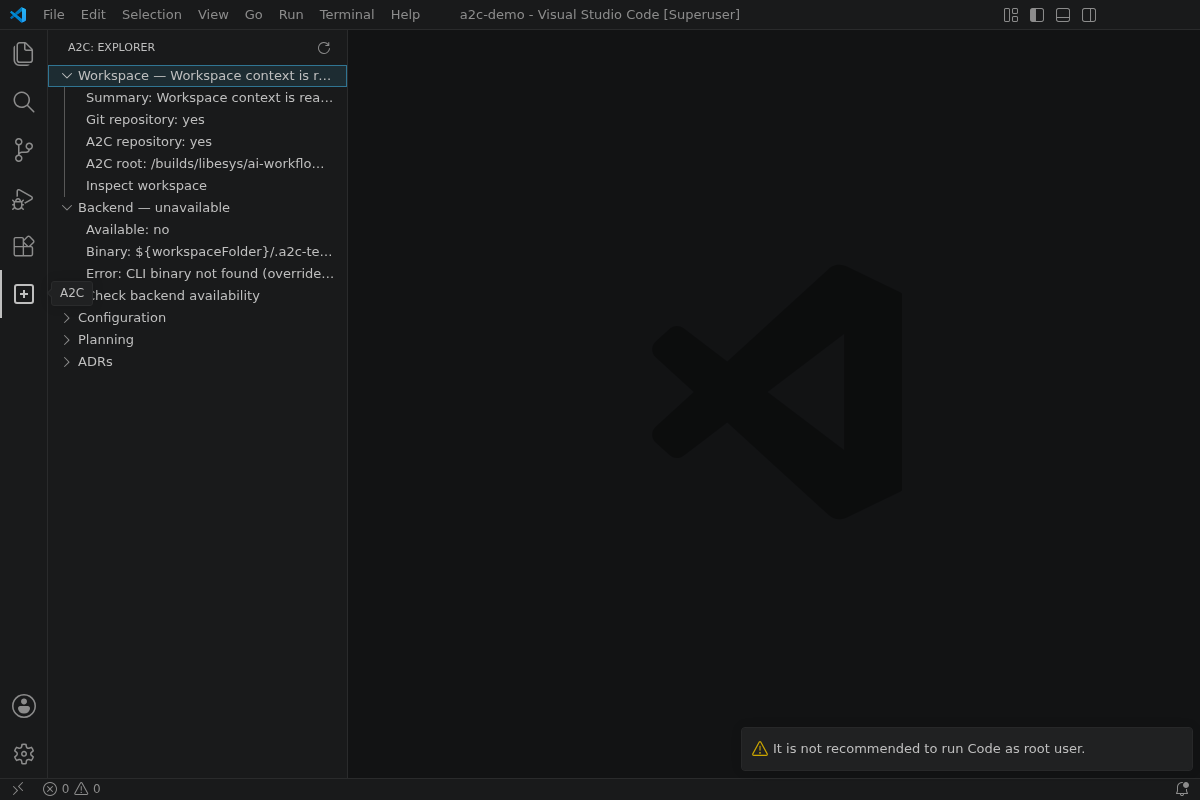Select the Available: no row
This screenshot has height=800, width=1200.
click(x=198, y=230)
